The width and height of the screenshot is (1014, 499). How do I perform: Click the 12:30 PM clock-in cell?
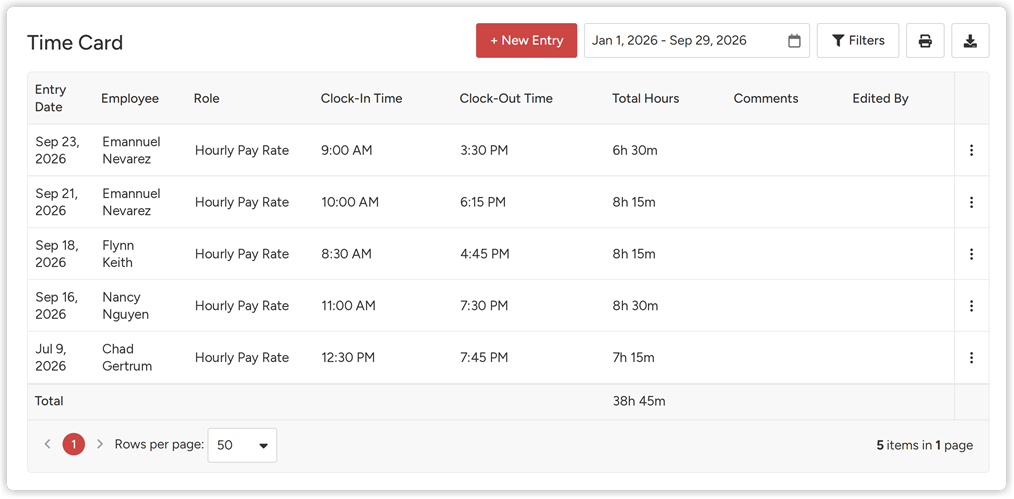click(x=348, y=357)
